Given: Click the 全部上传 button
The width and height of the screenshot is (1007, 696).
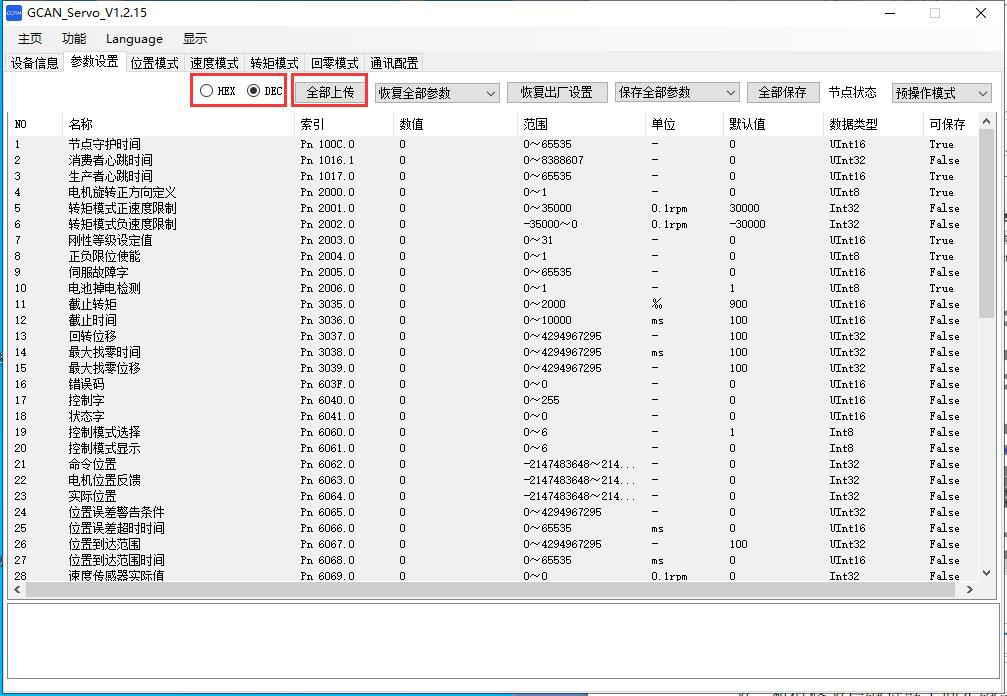Looking at the screenshot, I should point(330,92).
